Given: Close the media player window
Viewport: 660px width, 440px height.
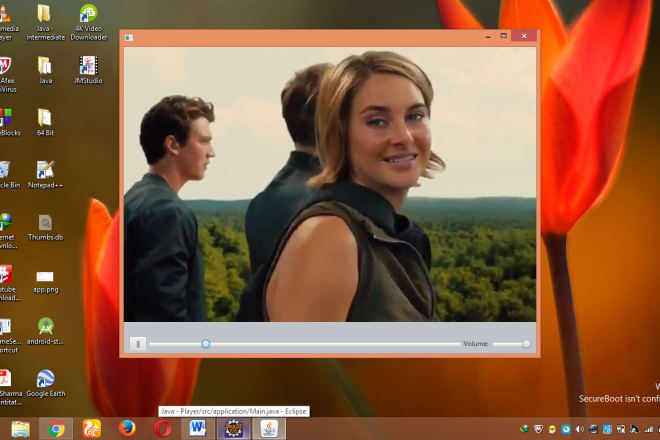Looking at the screenshot, I should pos(524,36).
